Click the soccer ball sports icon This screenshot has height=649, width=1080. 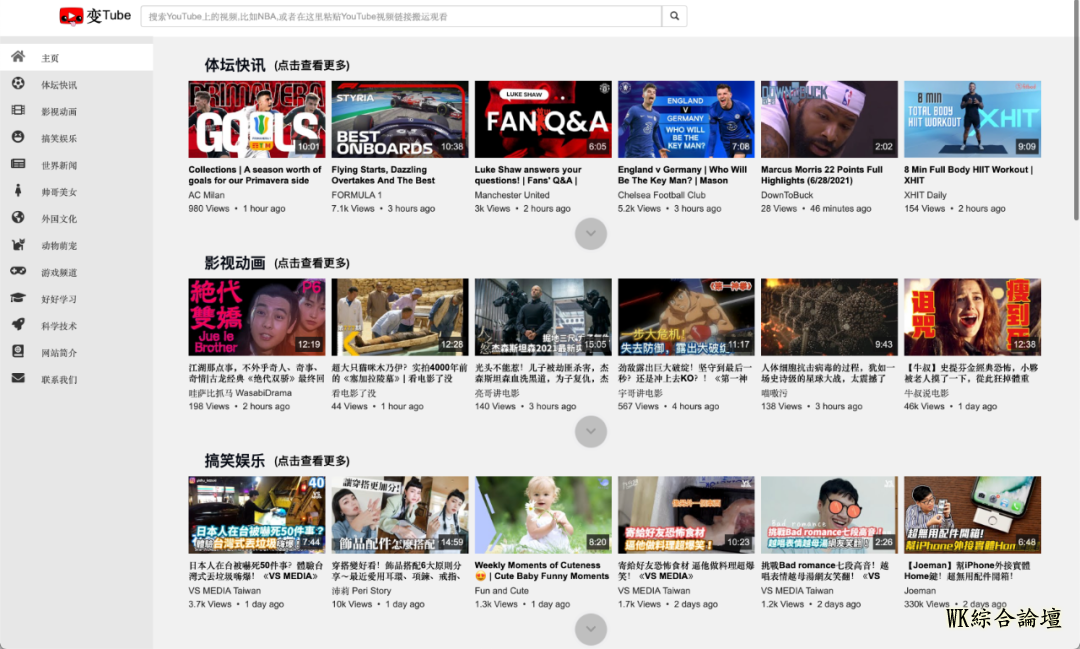coord(18,83)
